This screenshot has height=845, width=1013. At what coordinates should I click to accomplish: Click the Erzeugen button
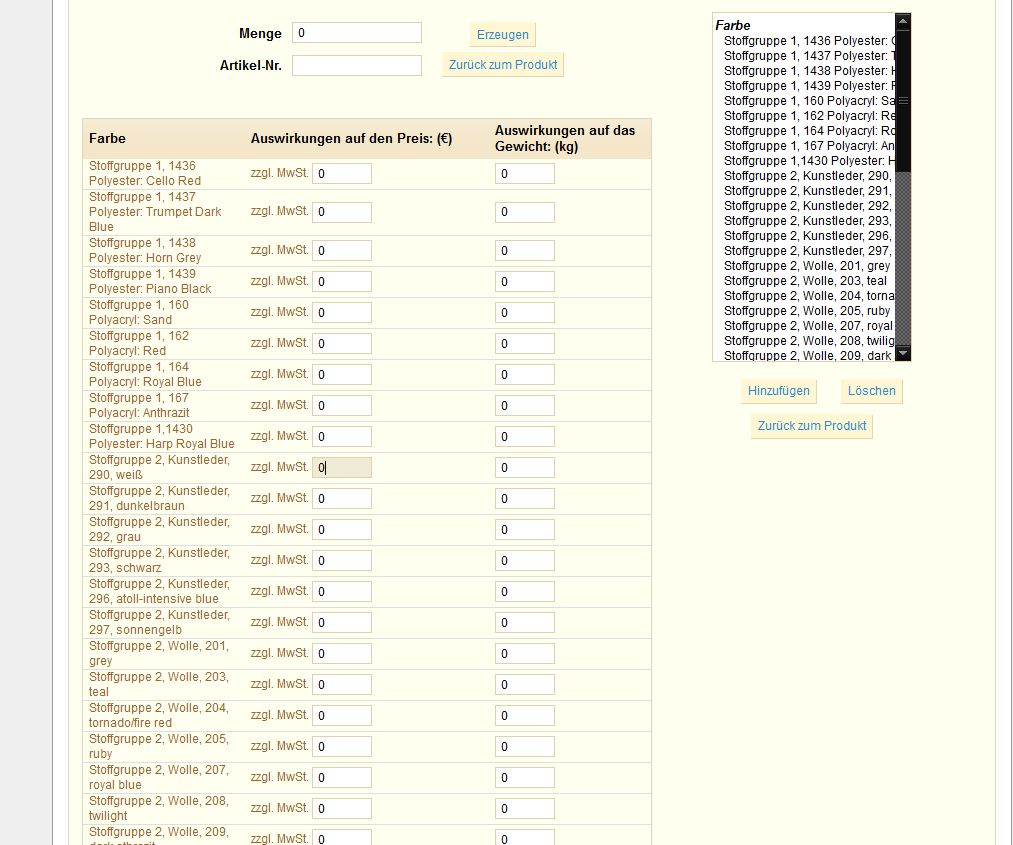tap(503, 35)
